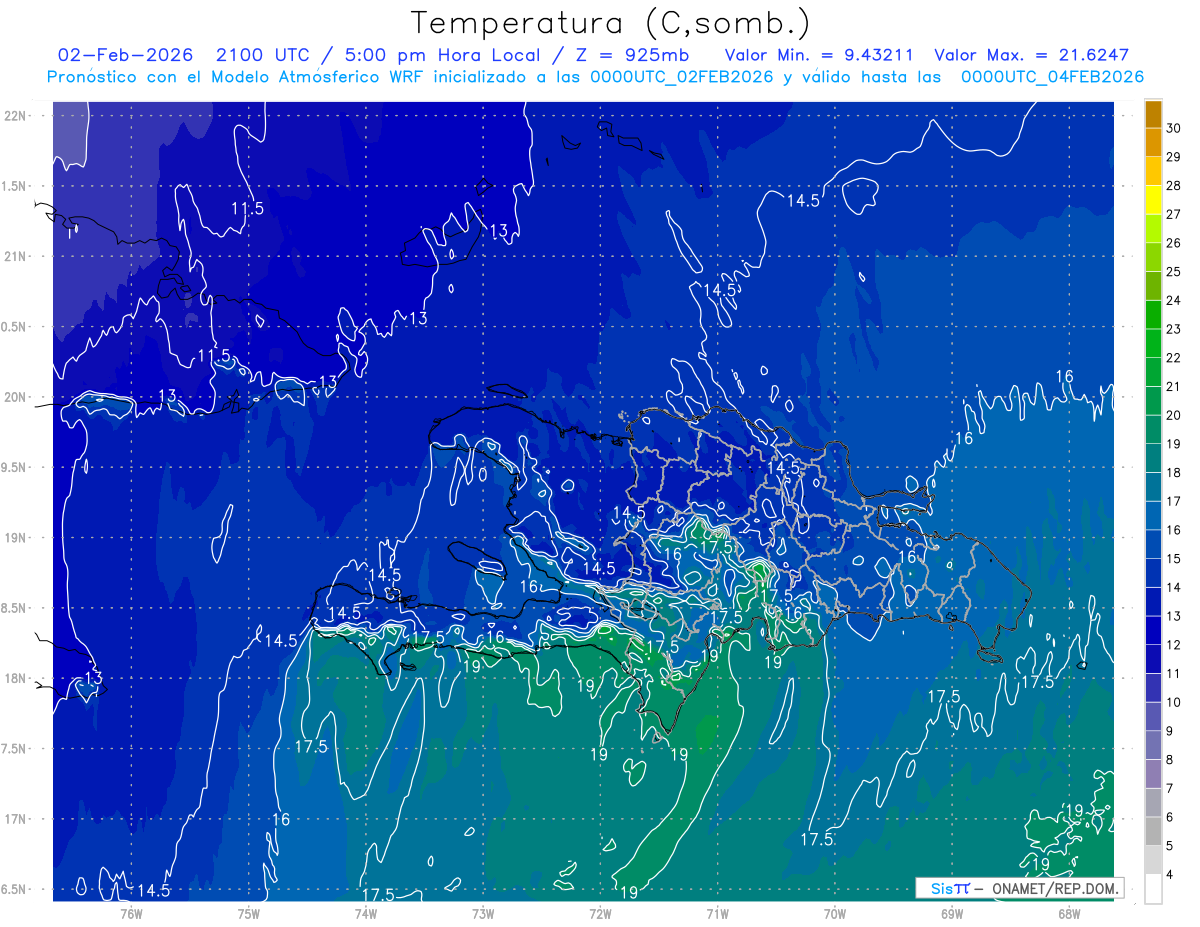Click the "Valor Max. = 21.6247" value
The height and width of the screenshot is (927, 1200).
(x=1031, y=55)
